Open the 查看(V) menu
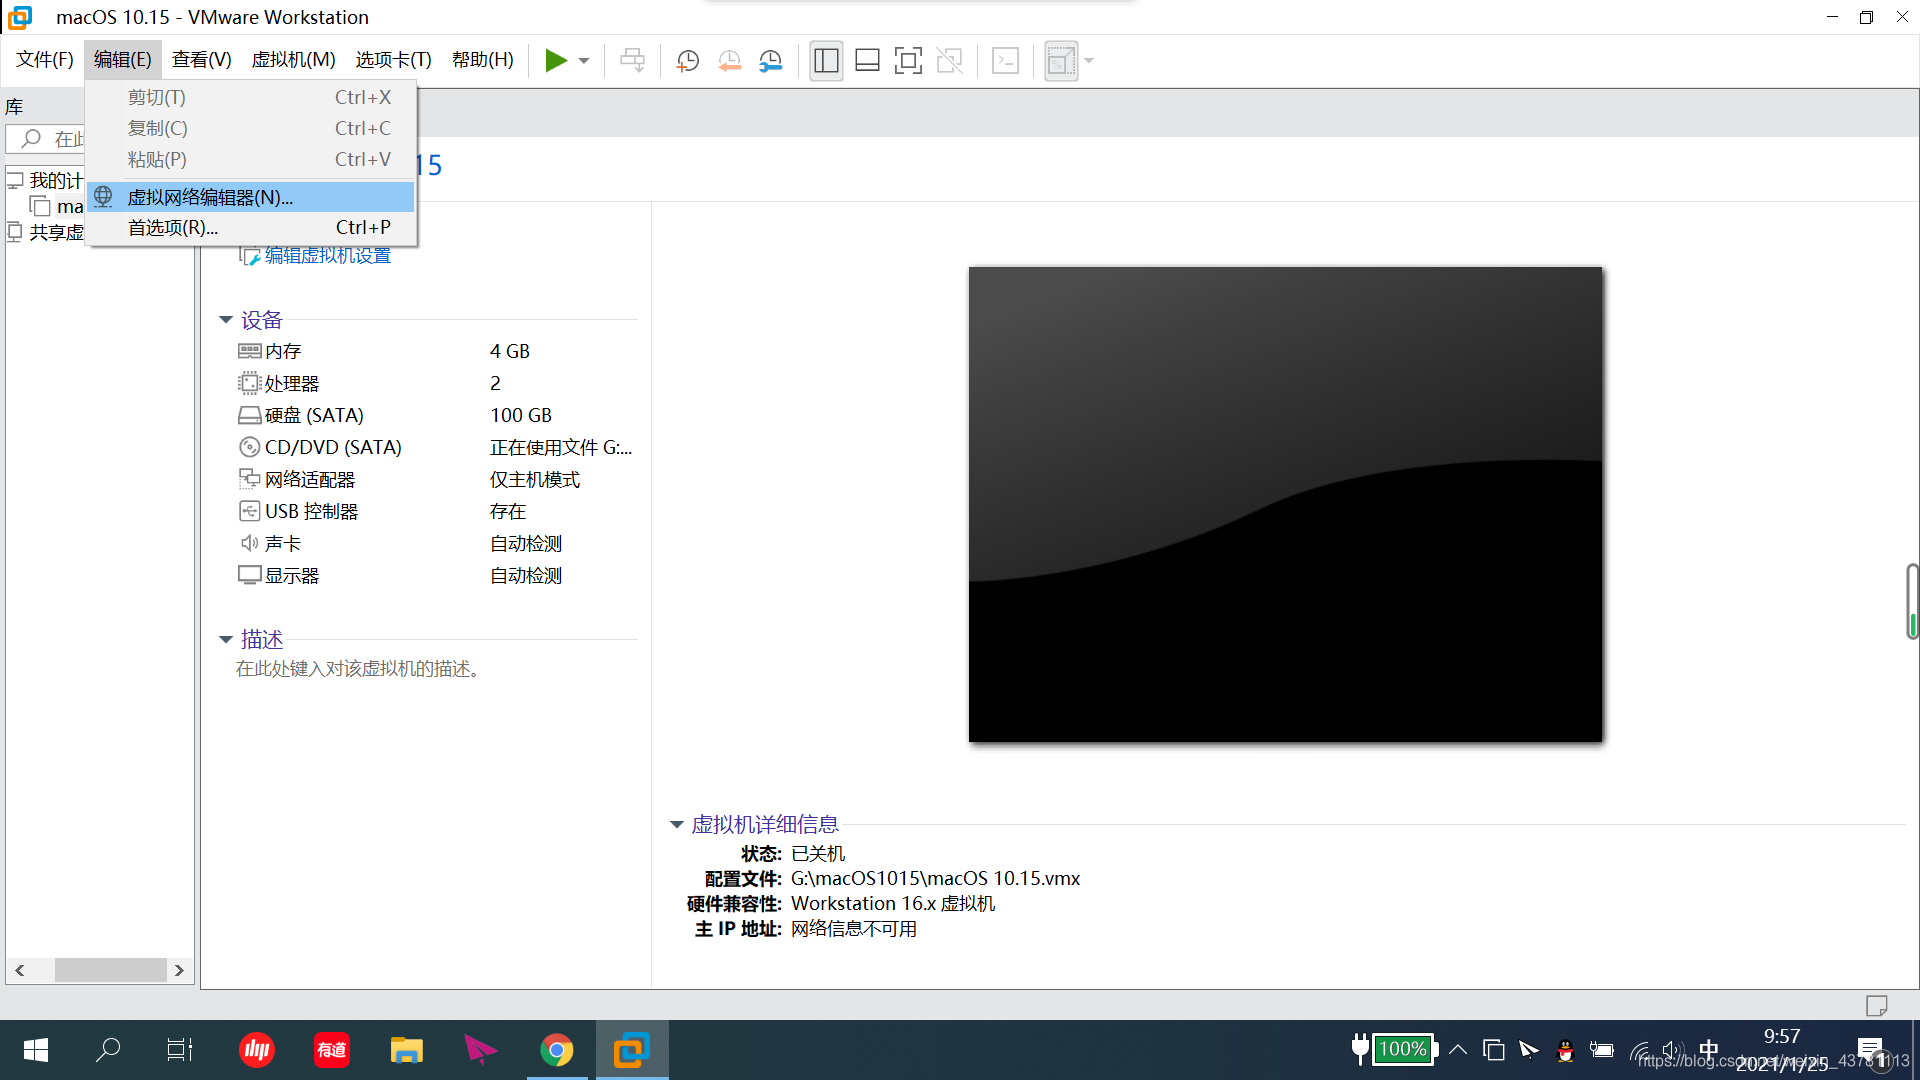 (202, 60)
